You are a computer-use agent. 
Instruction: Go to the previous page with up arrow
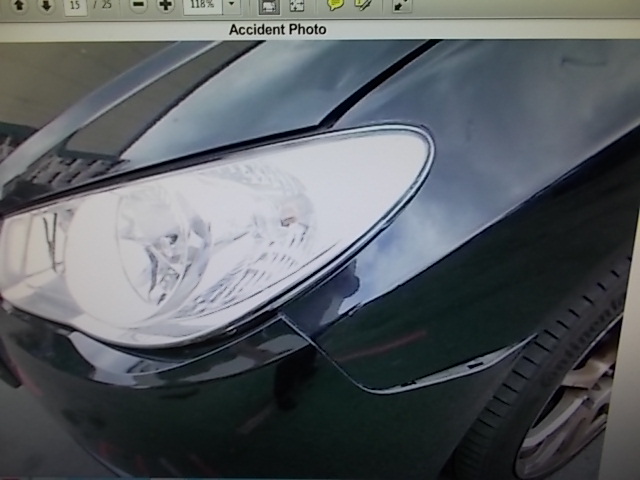click(x=18, y=5)
